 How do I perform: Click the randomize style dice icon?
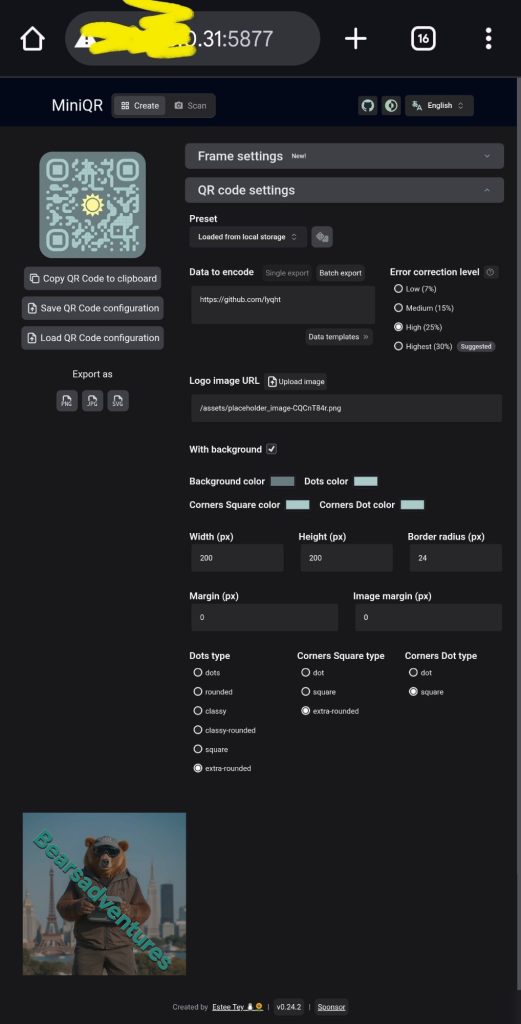[x=322, y=236]
